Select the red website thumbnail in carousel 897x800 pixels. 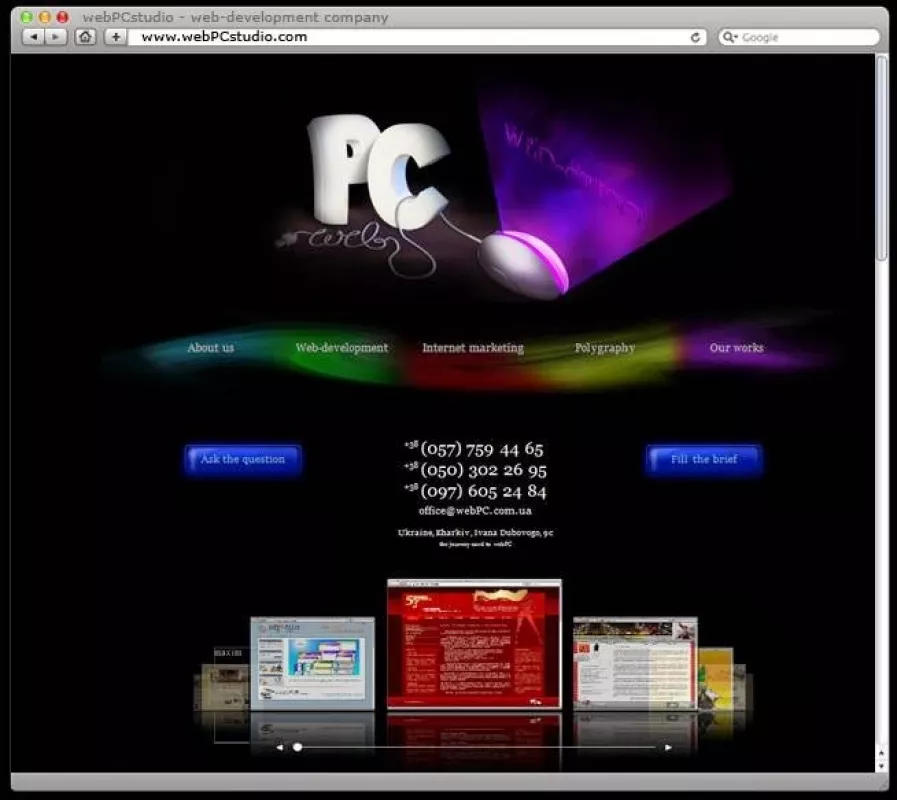pyautogui.click(x=474, y=645)
